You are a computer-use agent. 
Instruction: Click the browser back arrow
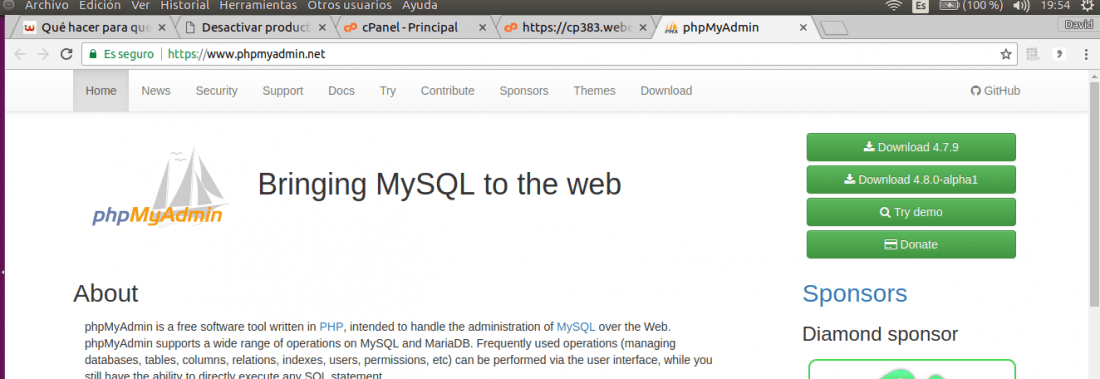point(20,54)
